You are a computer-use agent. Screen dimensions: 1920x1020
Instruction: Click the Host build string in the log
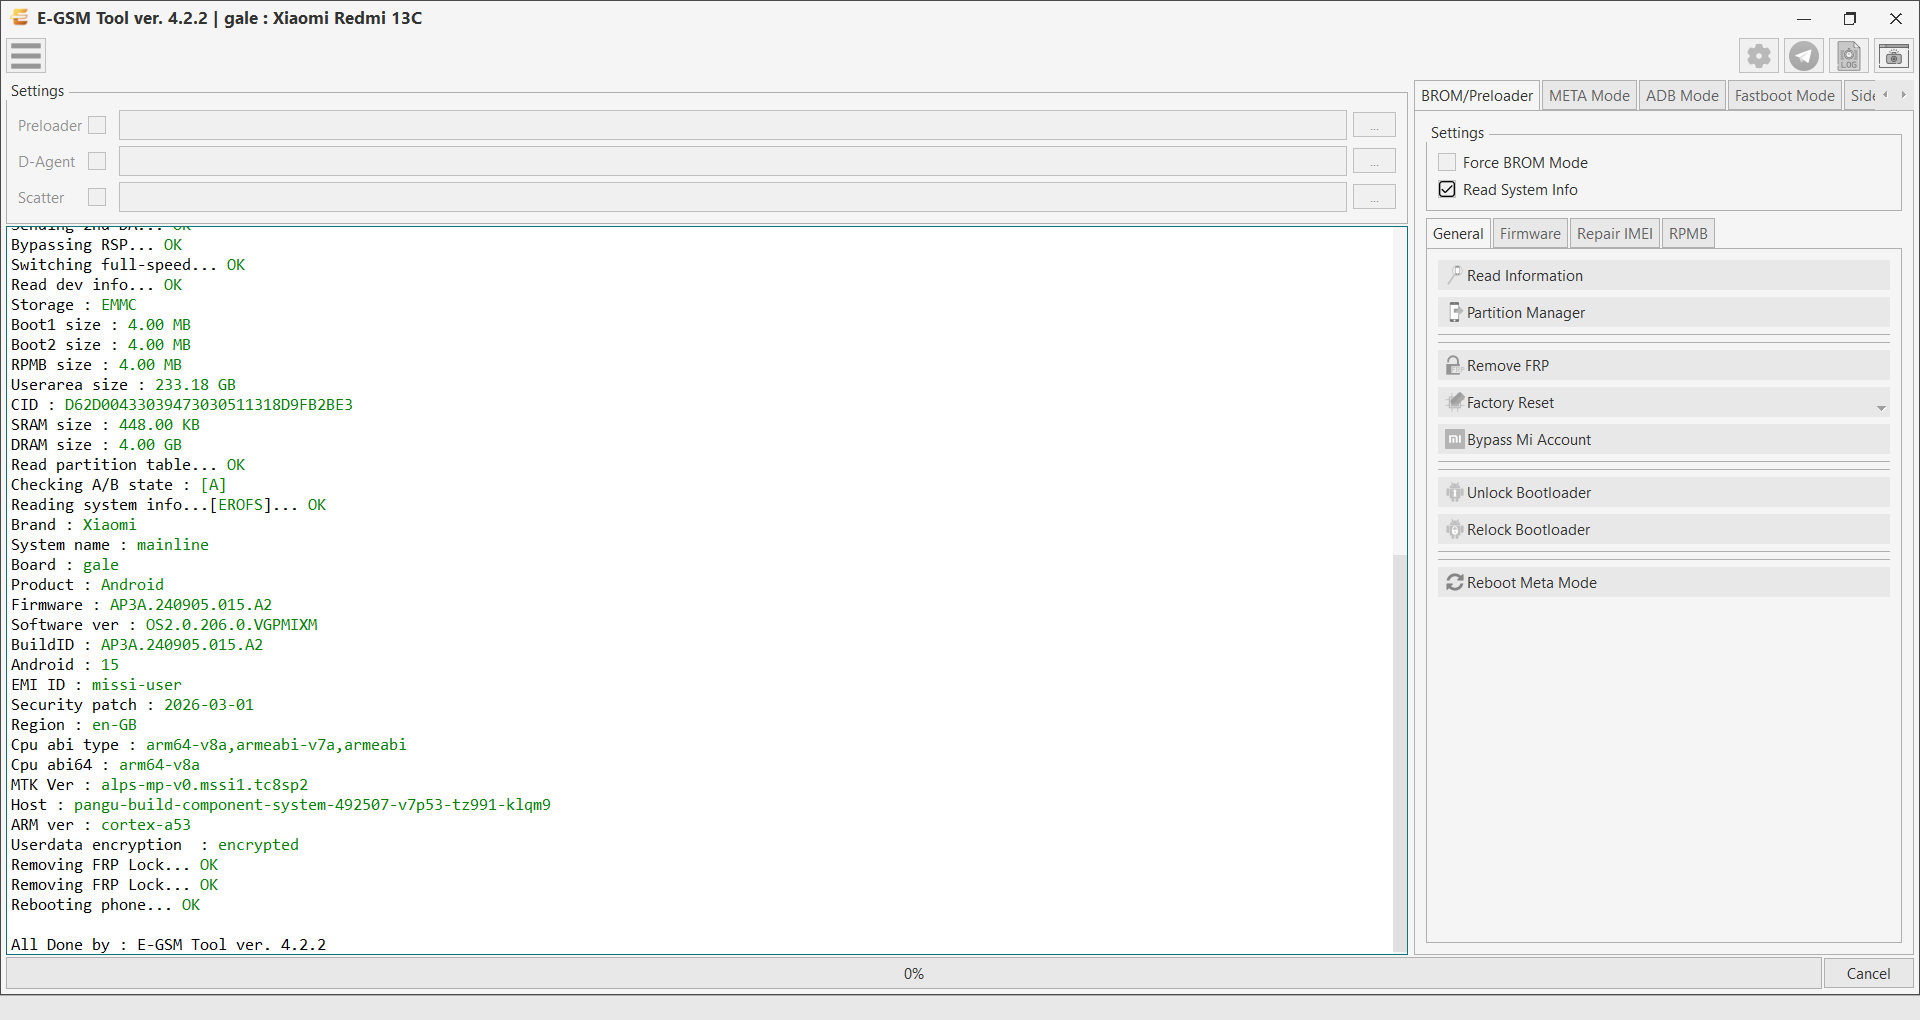click(x=312, y=804)
